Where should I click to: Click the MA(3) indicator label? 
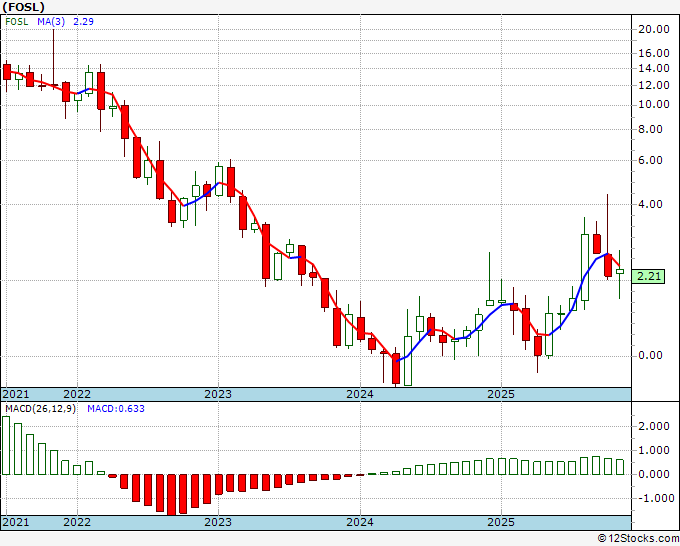pos(51,22)
